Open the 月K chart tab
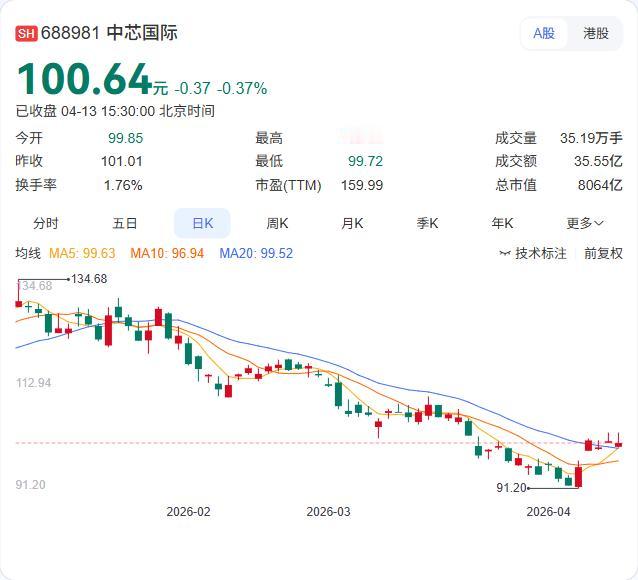 [352, 223]
